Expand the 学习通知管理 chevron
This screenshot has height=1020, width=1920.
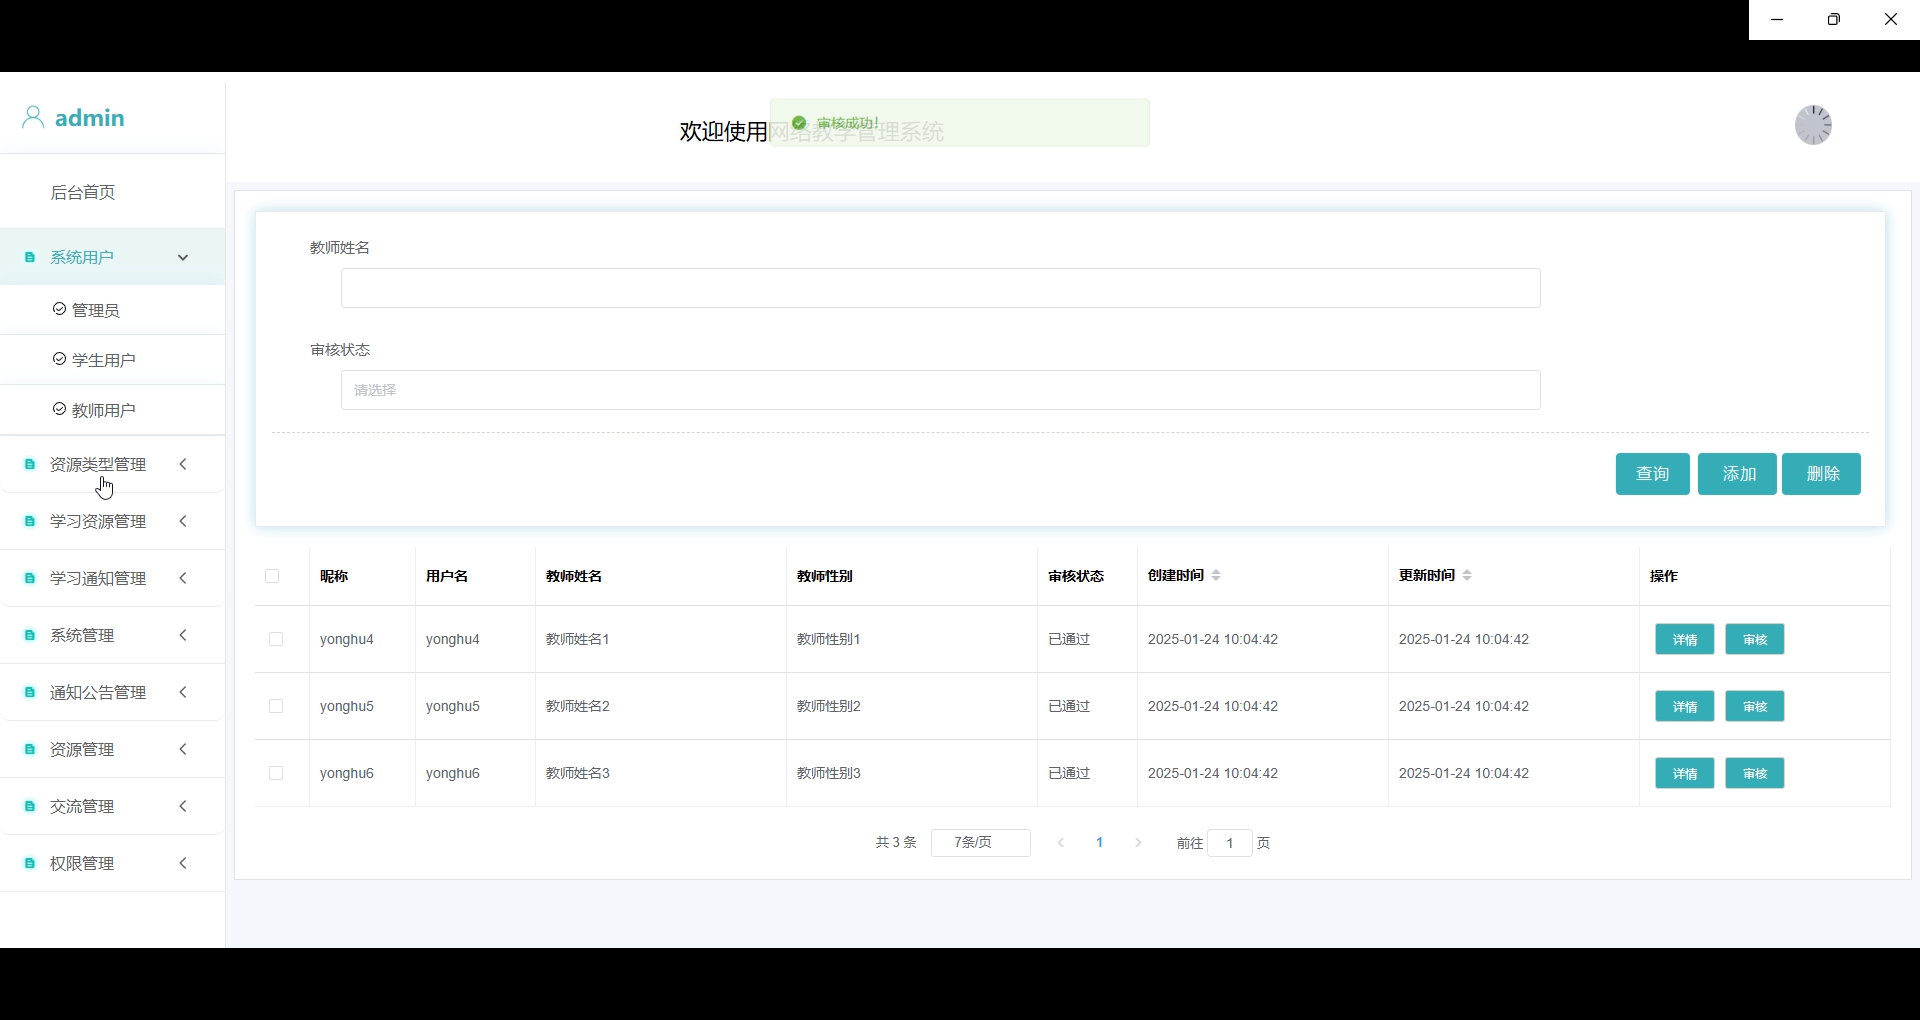(x=183, y=578)
